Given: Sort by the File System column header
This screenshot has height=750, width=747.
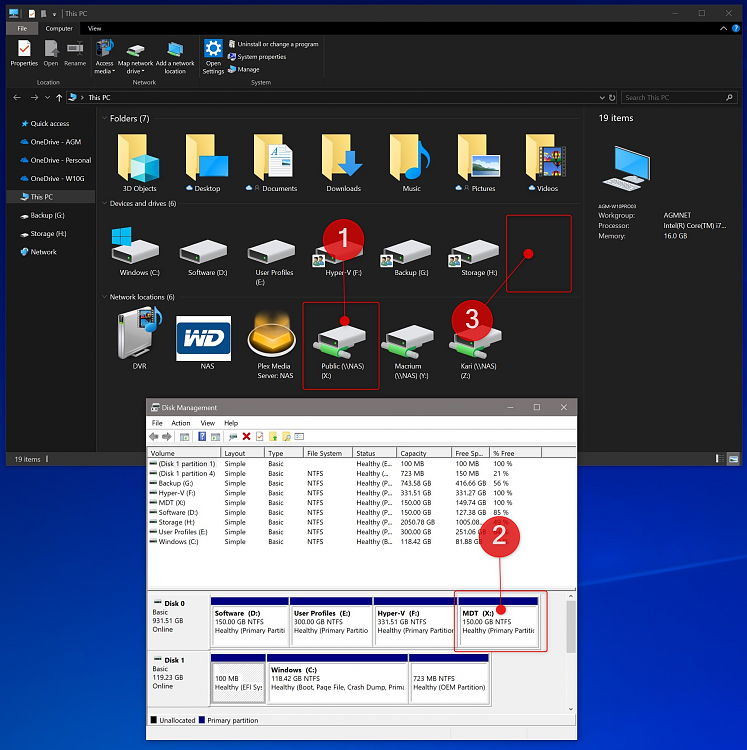Looking at the screenshot, I should 327,453.
